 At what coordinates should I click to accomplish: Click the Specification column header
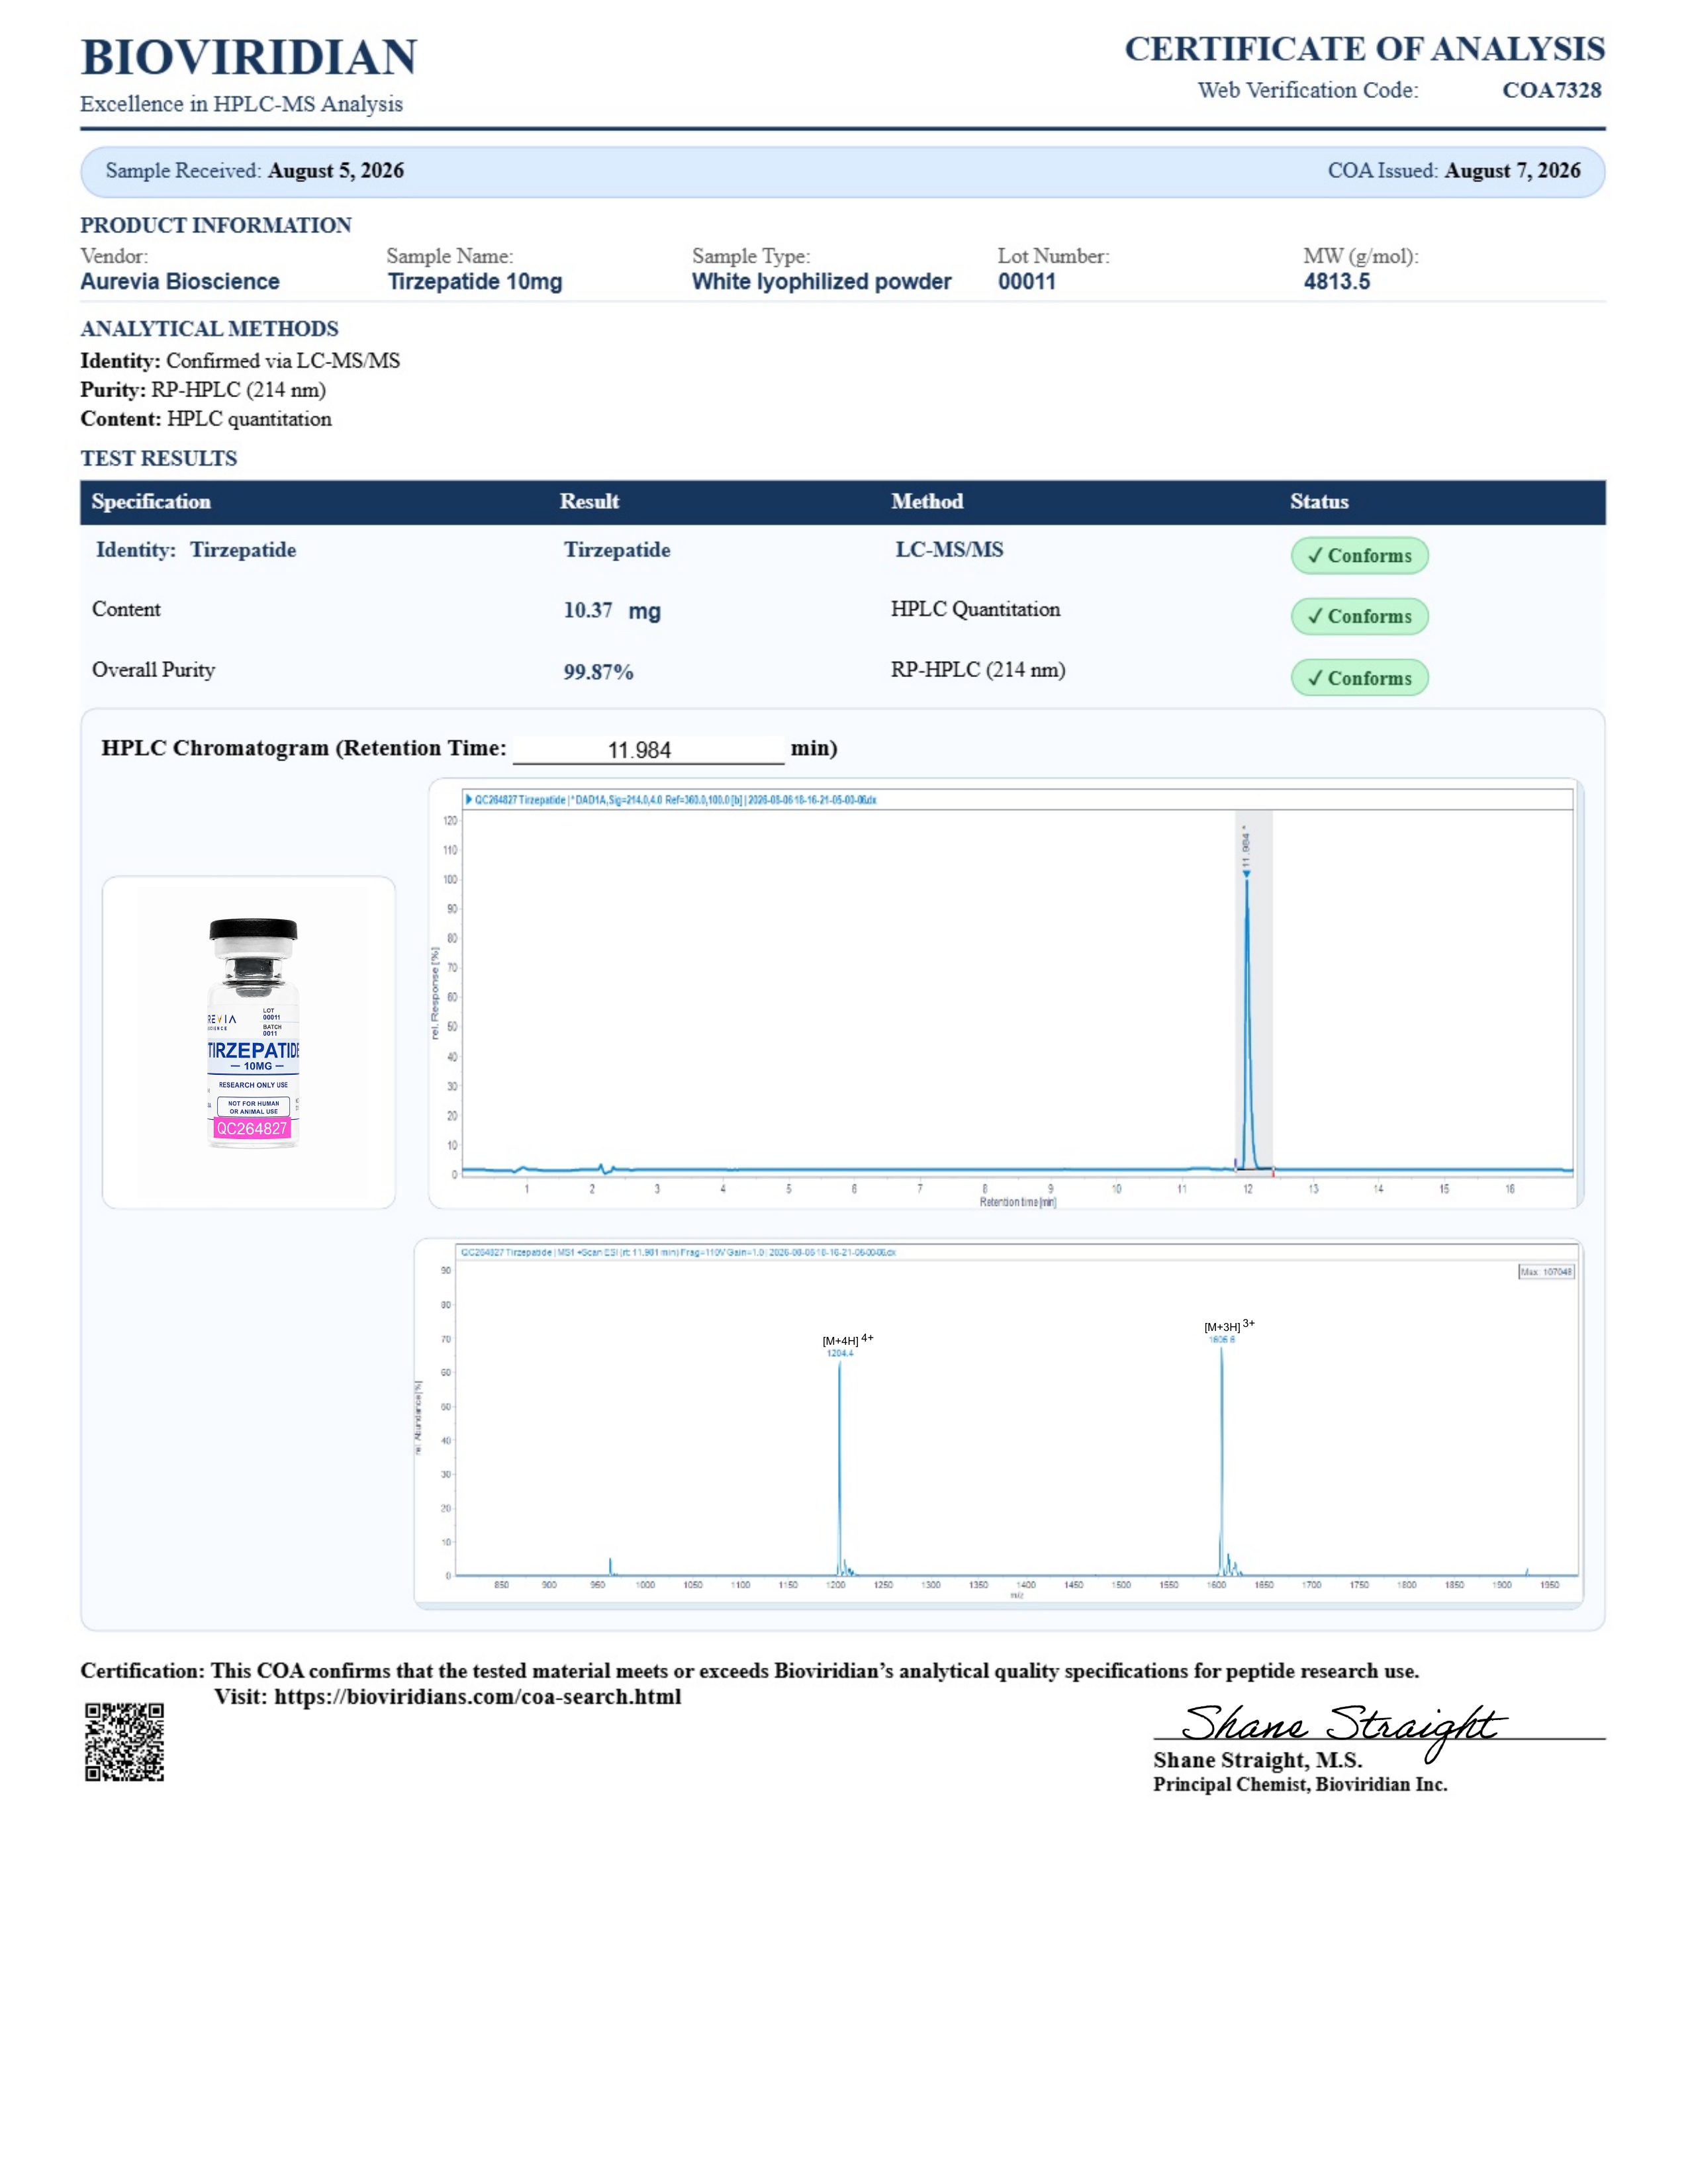coord(151,502)
